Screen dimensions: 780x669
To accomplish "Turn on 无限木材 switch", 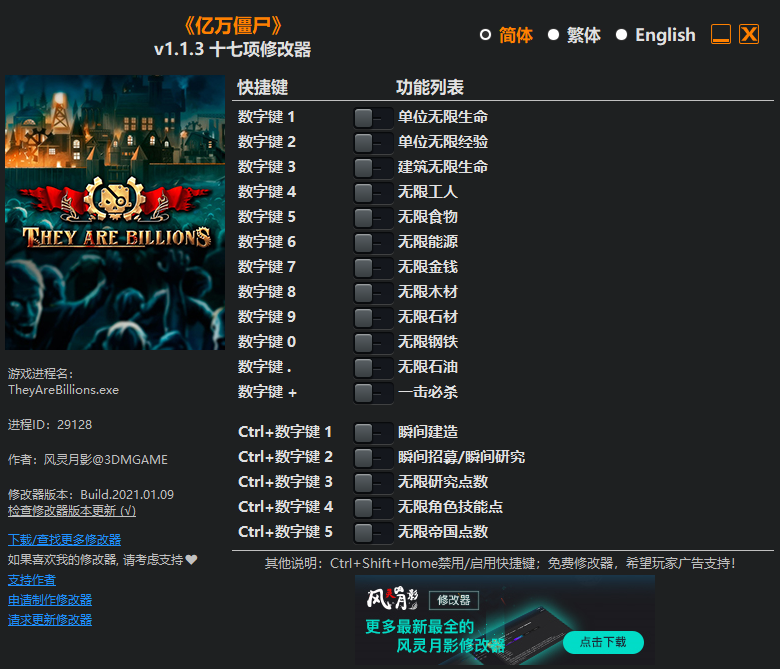I will click(x=373, y=292).
